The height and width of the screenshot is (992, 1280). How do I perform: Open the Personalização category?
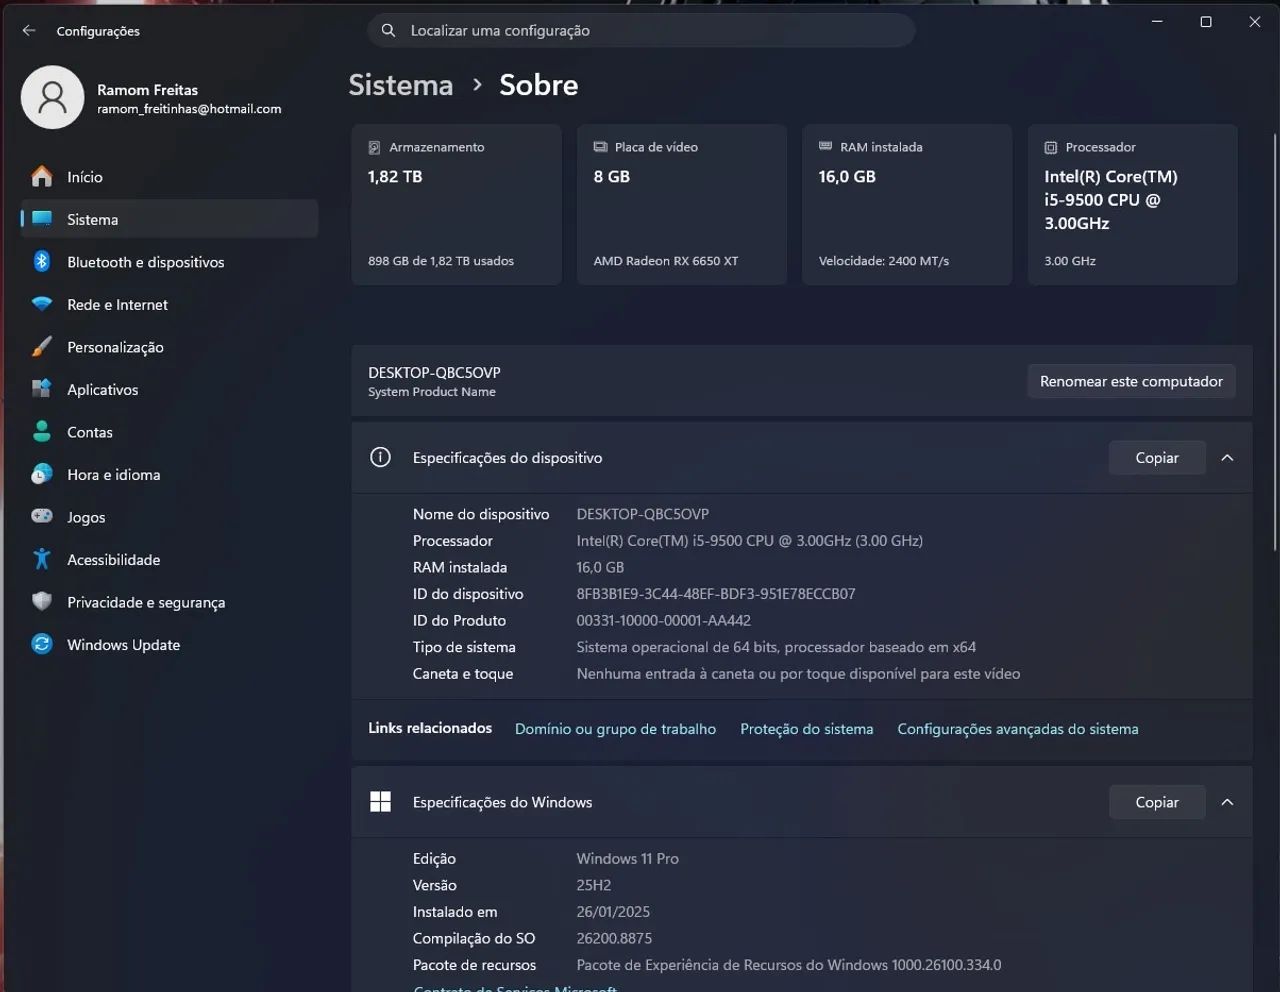tap(169, 347)
